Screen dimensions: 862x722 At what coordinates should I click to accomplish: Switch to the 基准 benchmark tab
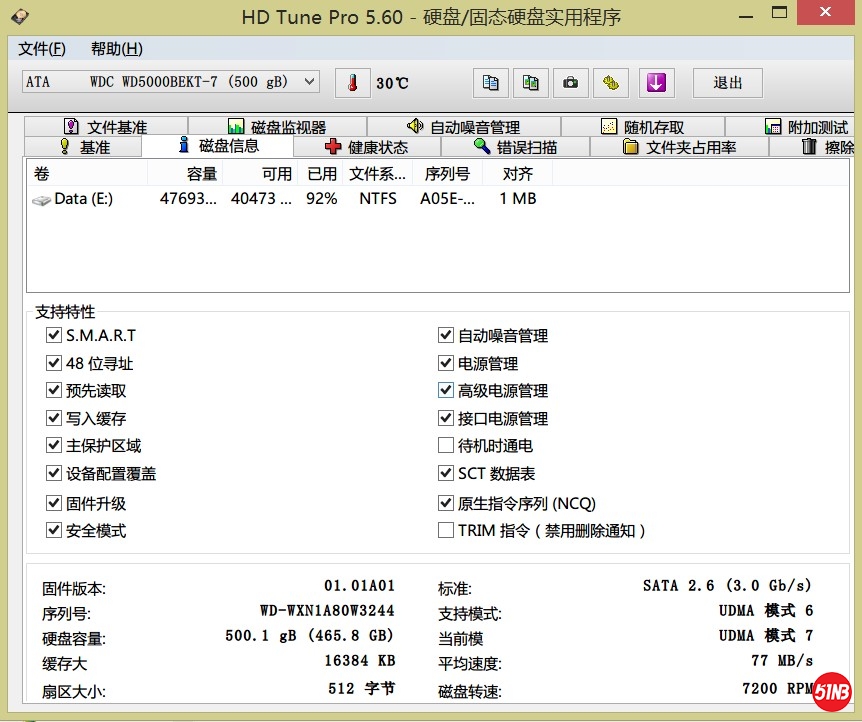click(x=84, y=147)
